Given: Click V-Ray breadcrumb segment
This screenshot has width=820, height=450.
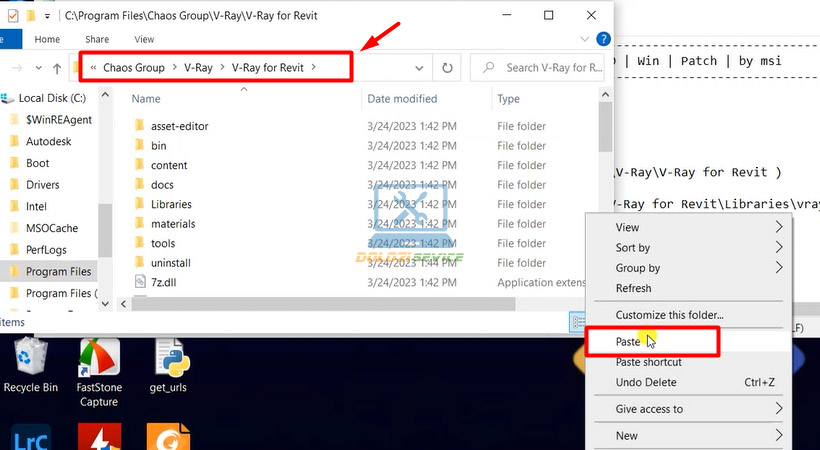Looking at the screenshot, I should 198,68.
